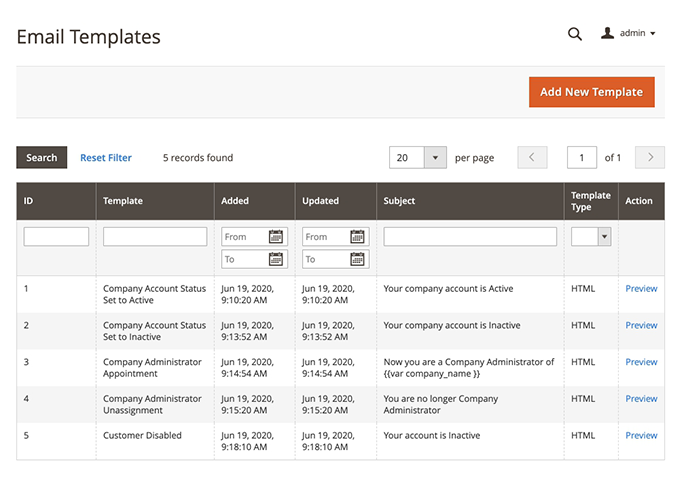Open calendar for Added From date
The image size is (684, 480).
276,237
